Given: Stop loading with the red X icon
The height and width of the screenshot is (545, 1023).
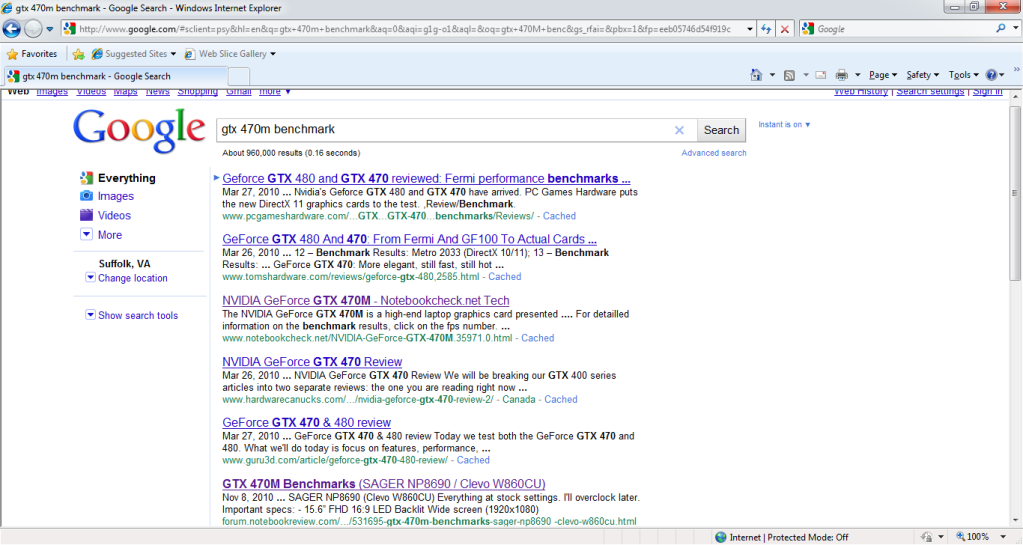Looking at the screenshot, I should (x=785, y=29).
